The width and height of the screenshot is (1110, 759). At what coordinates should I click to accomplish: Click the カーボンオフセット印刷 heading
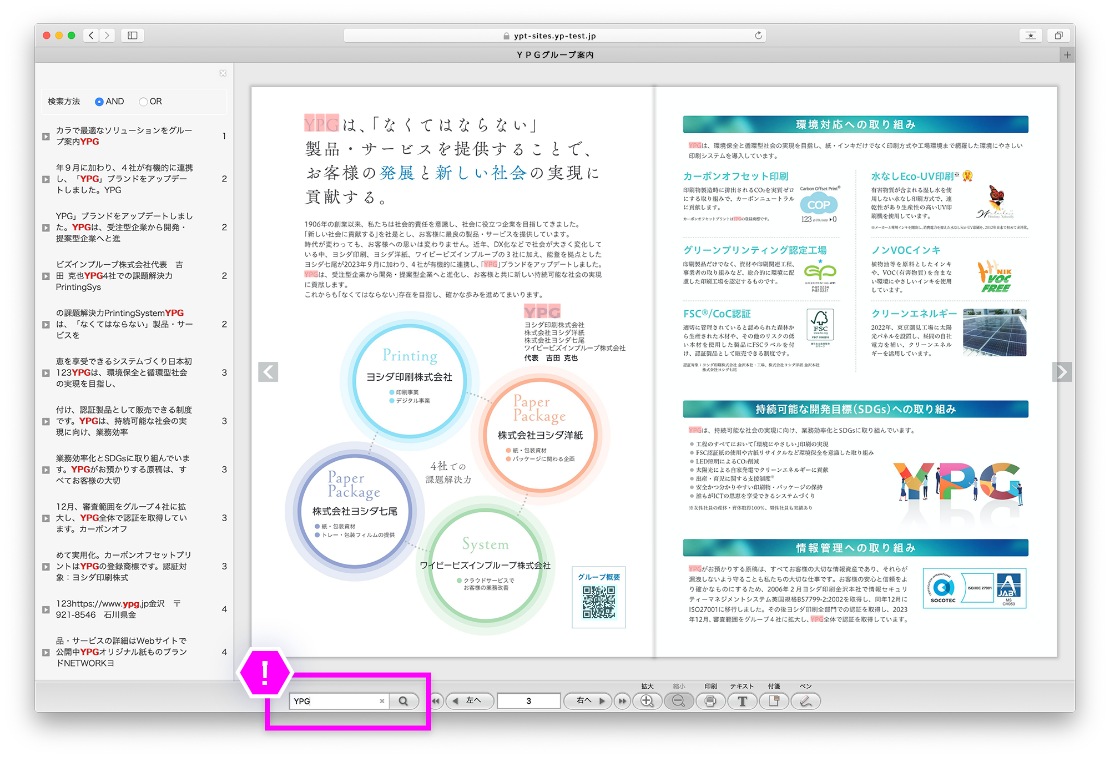pyautogui.click(x=736, y=176)
